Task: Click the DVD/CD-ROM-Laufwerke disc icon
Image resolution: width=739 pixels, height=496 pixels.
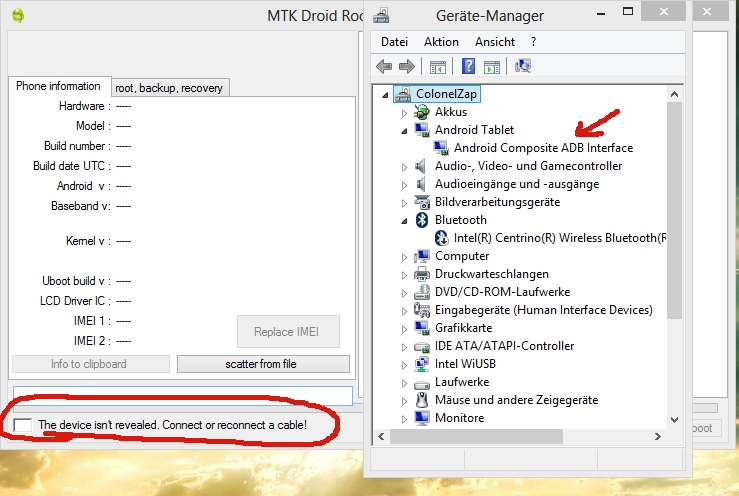Action: [x=422, y=292]
